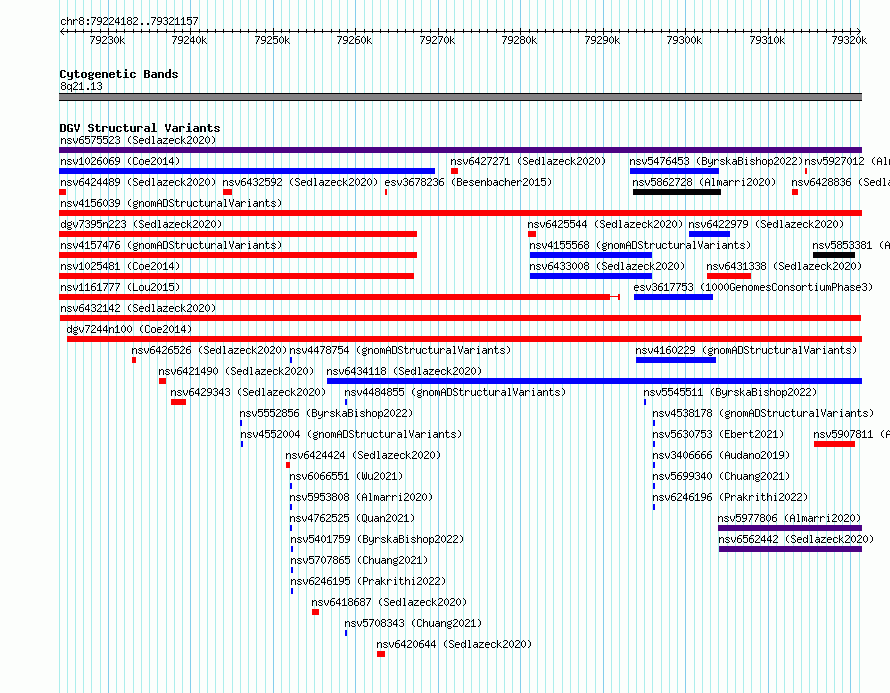This screenshot has height=693, width=890.
Task: Select the purple nsv6575523 variant bar
Action: [x=460, y=150]
